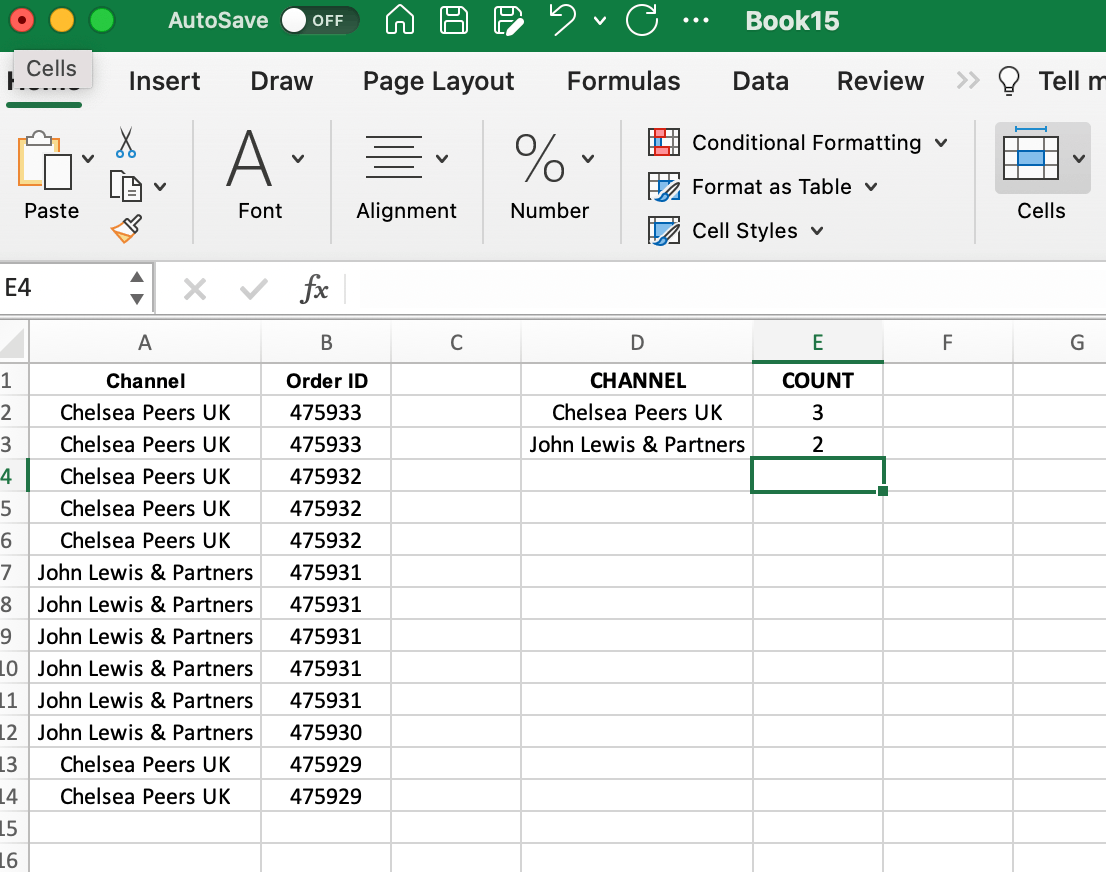Screen dimensions: 1106x872
Task: Click the Cells group icon
Action: (1031, 154)
